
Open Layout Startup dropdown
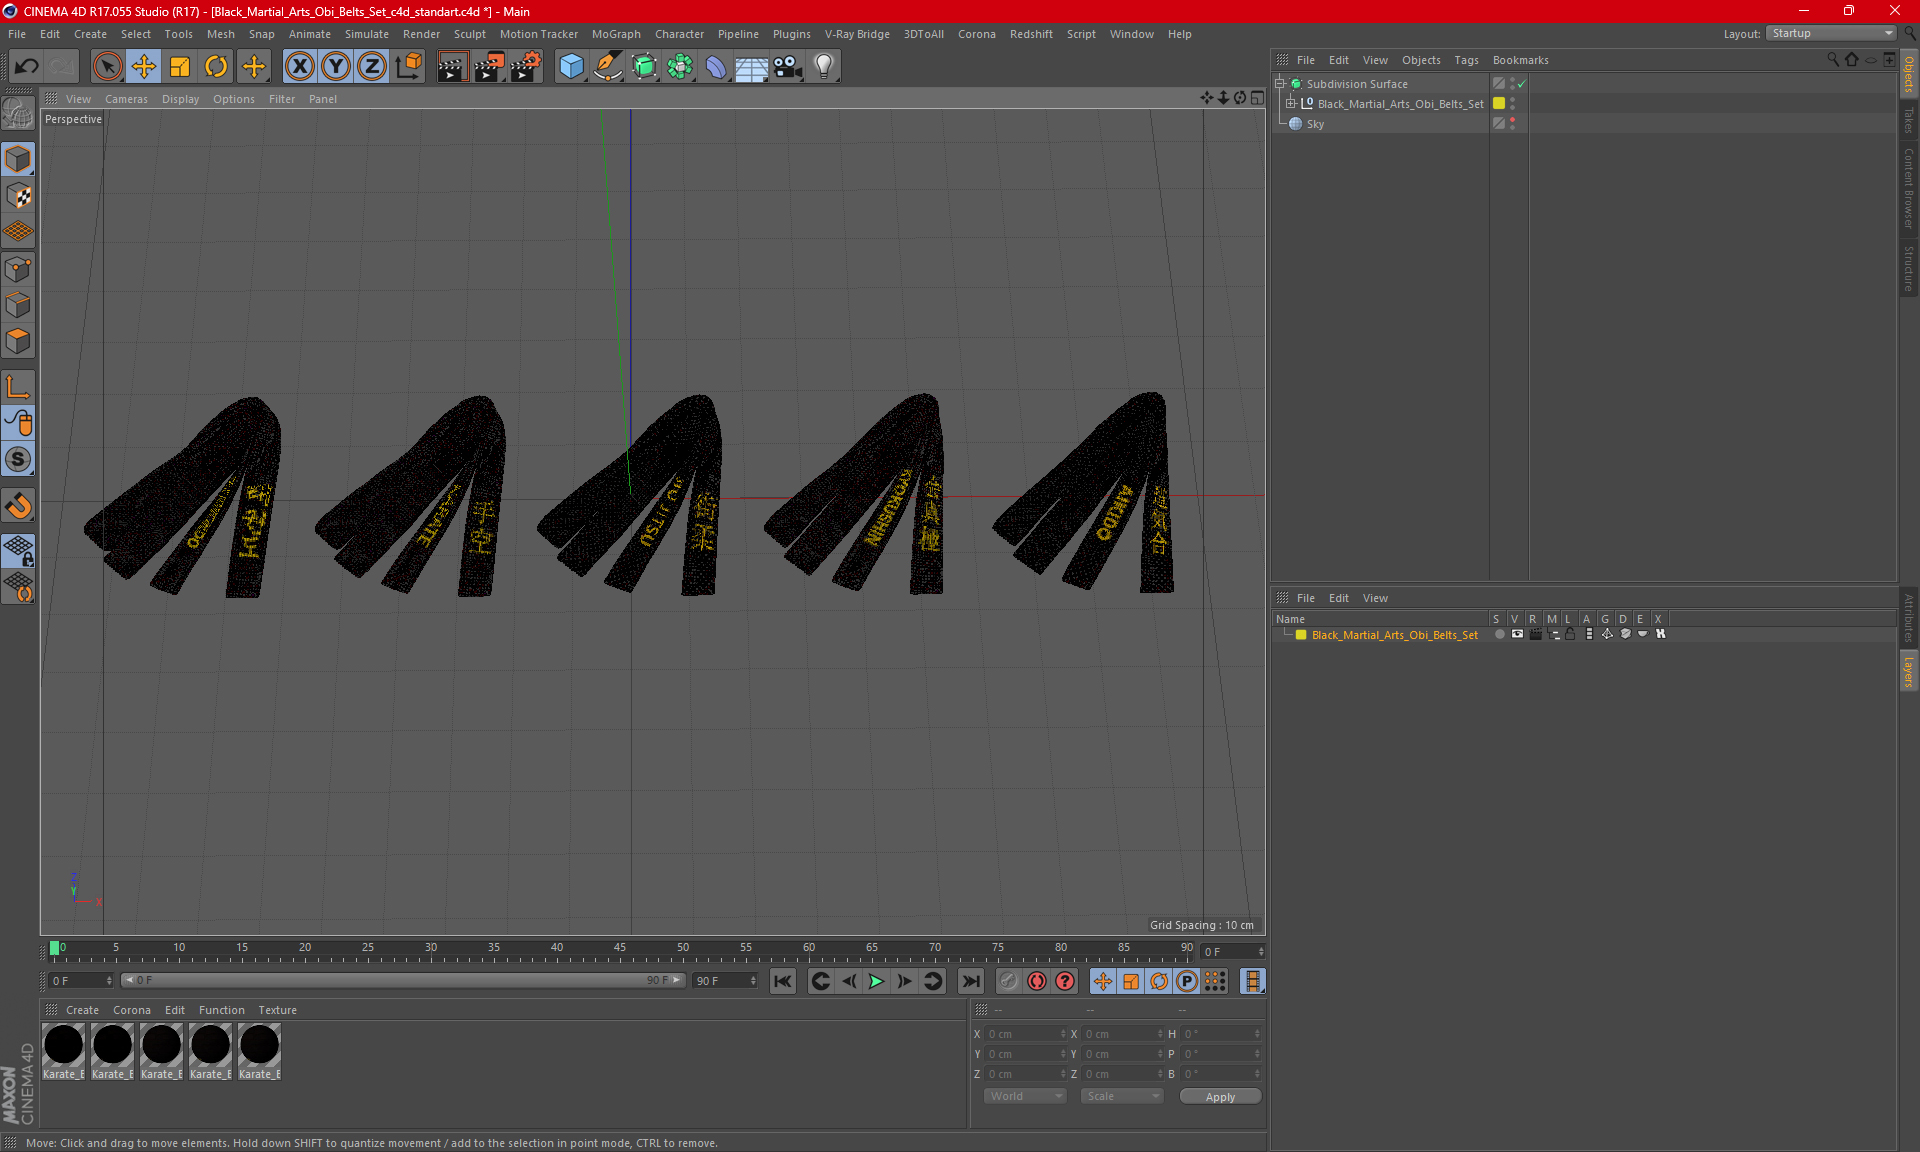coord(1831,34)
